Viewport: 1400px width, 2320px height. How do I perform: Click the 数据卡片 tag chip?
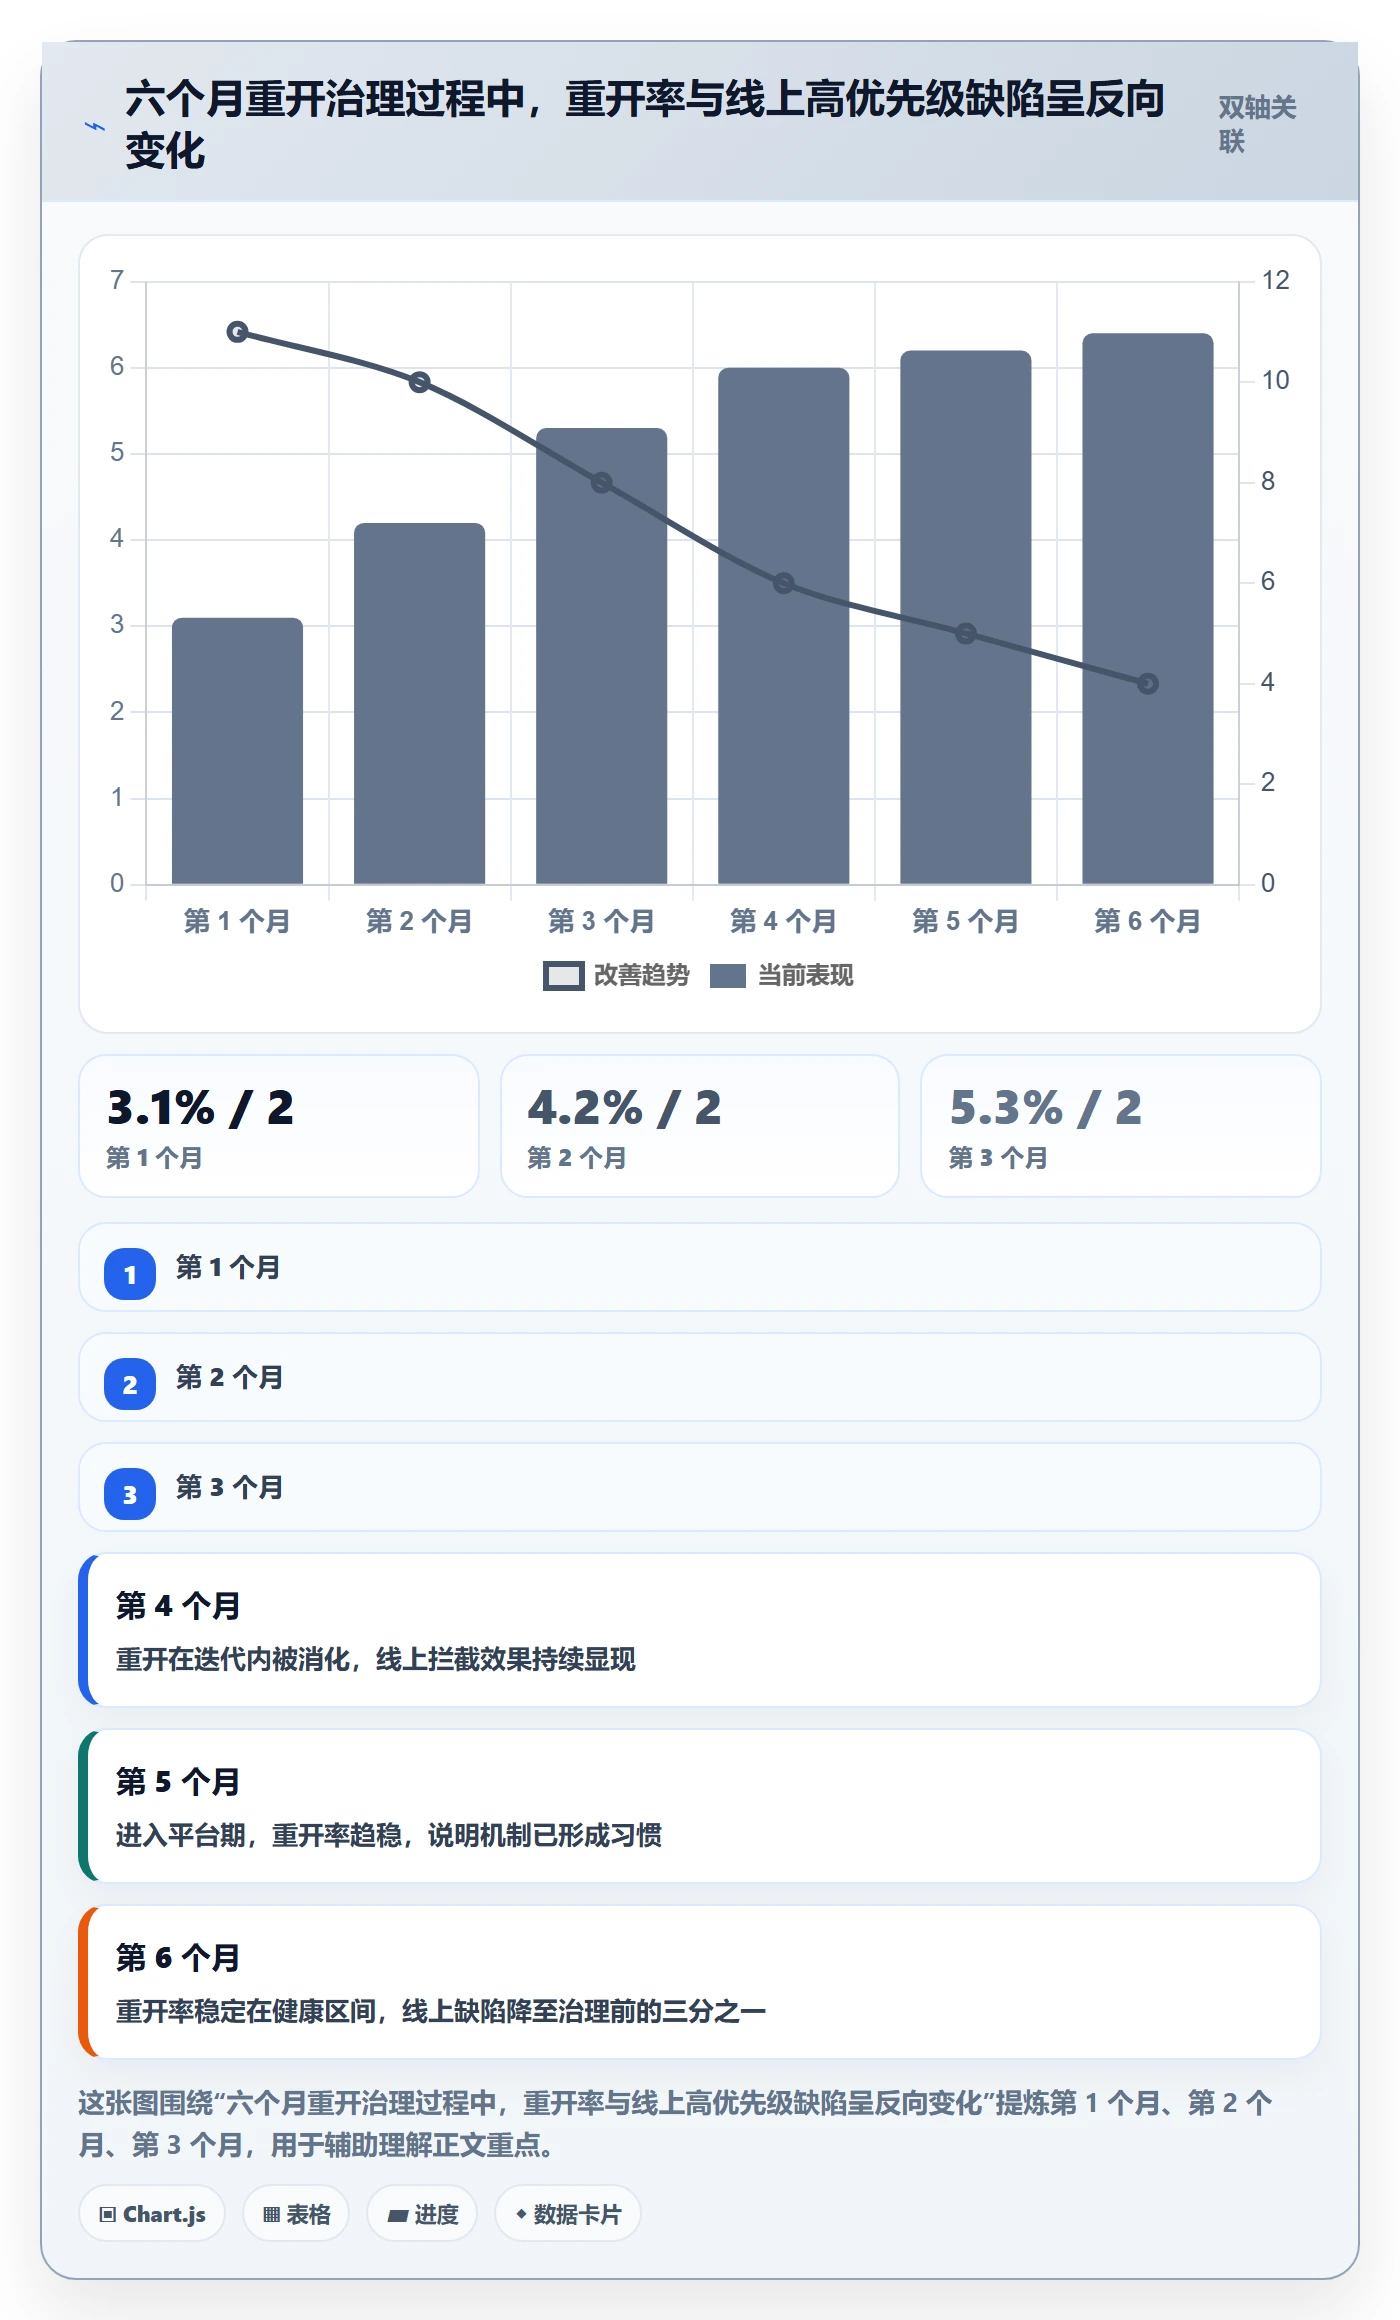click(568, 2214)
